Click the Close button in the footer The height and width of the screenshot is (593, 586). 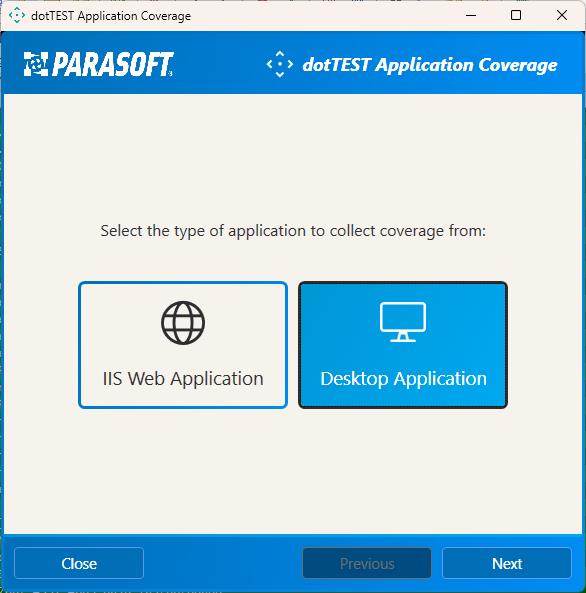pyautogui.click(x=79, y=564)
